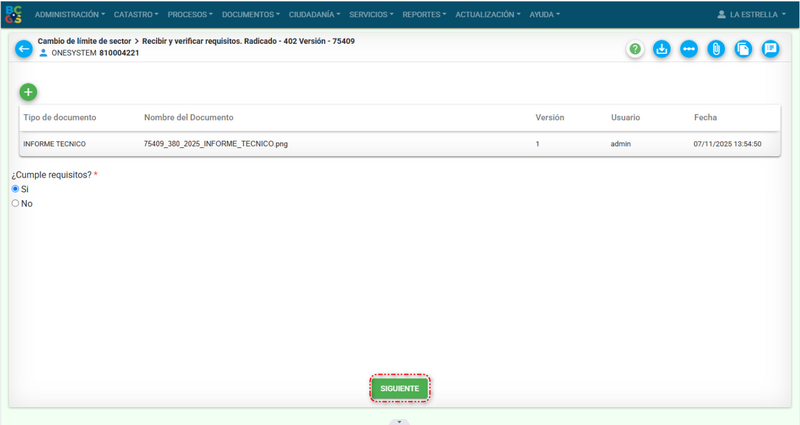
Task: Add a new document with green plus button
Action: pos(28,92)
